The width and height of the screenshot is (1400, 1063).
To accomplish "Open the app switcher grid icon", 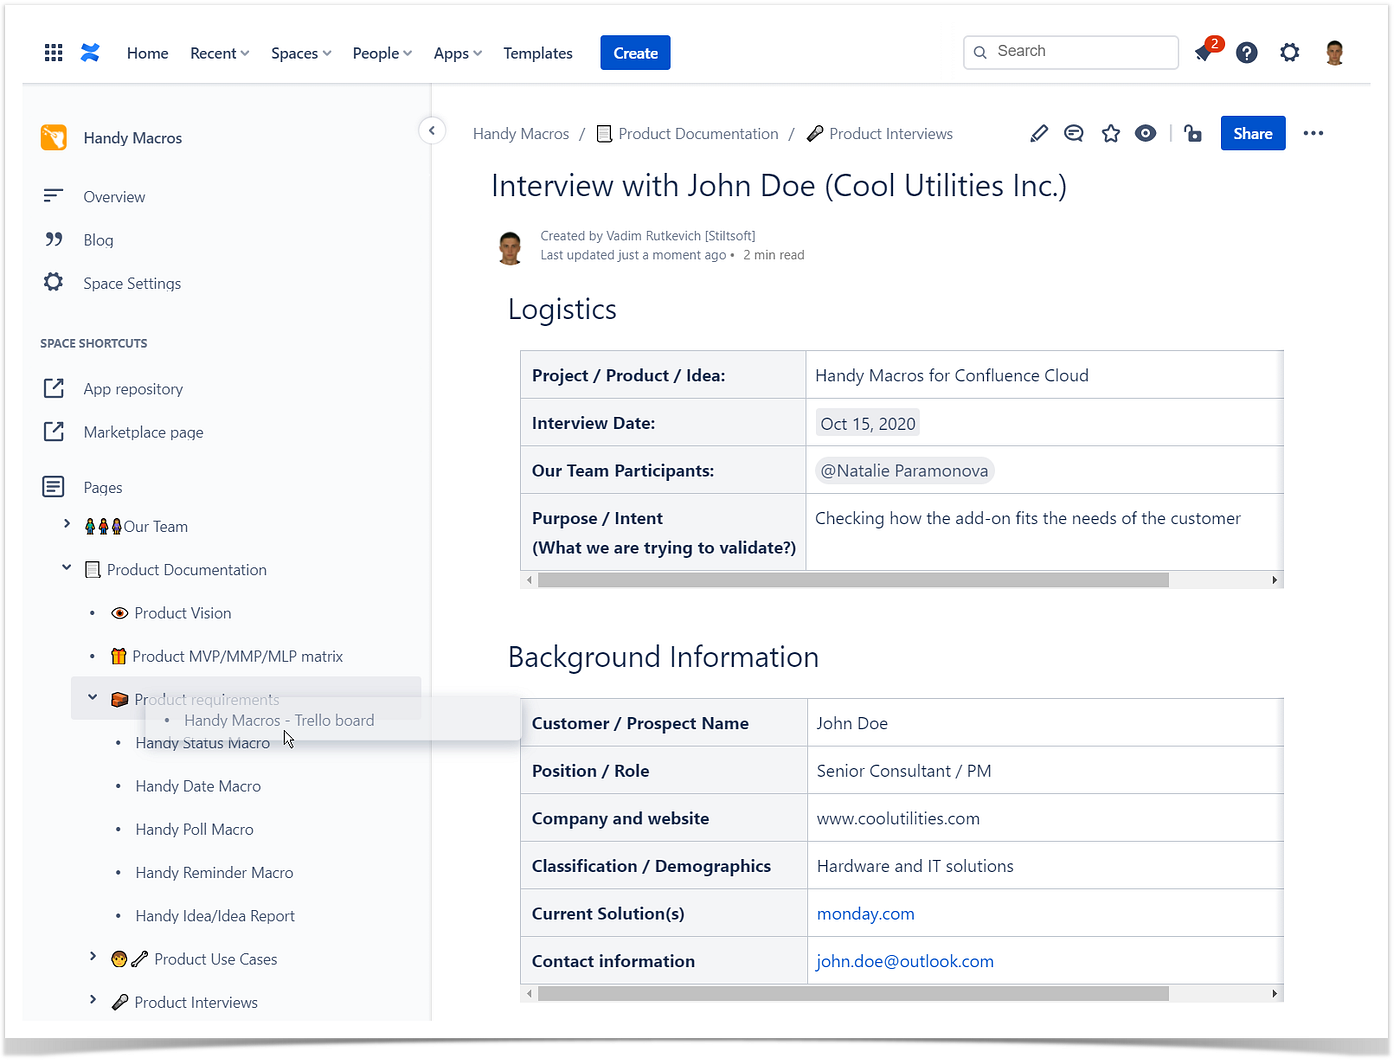I will tap(54, 53).
